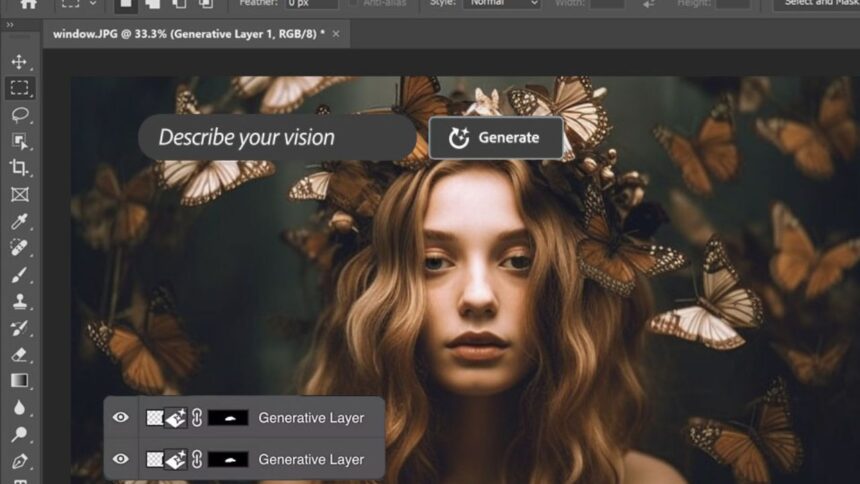Select the Pen tool
Screen dimensions: 860x484
pos(19,461)
